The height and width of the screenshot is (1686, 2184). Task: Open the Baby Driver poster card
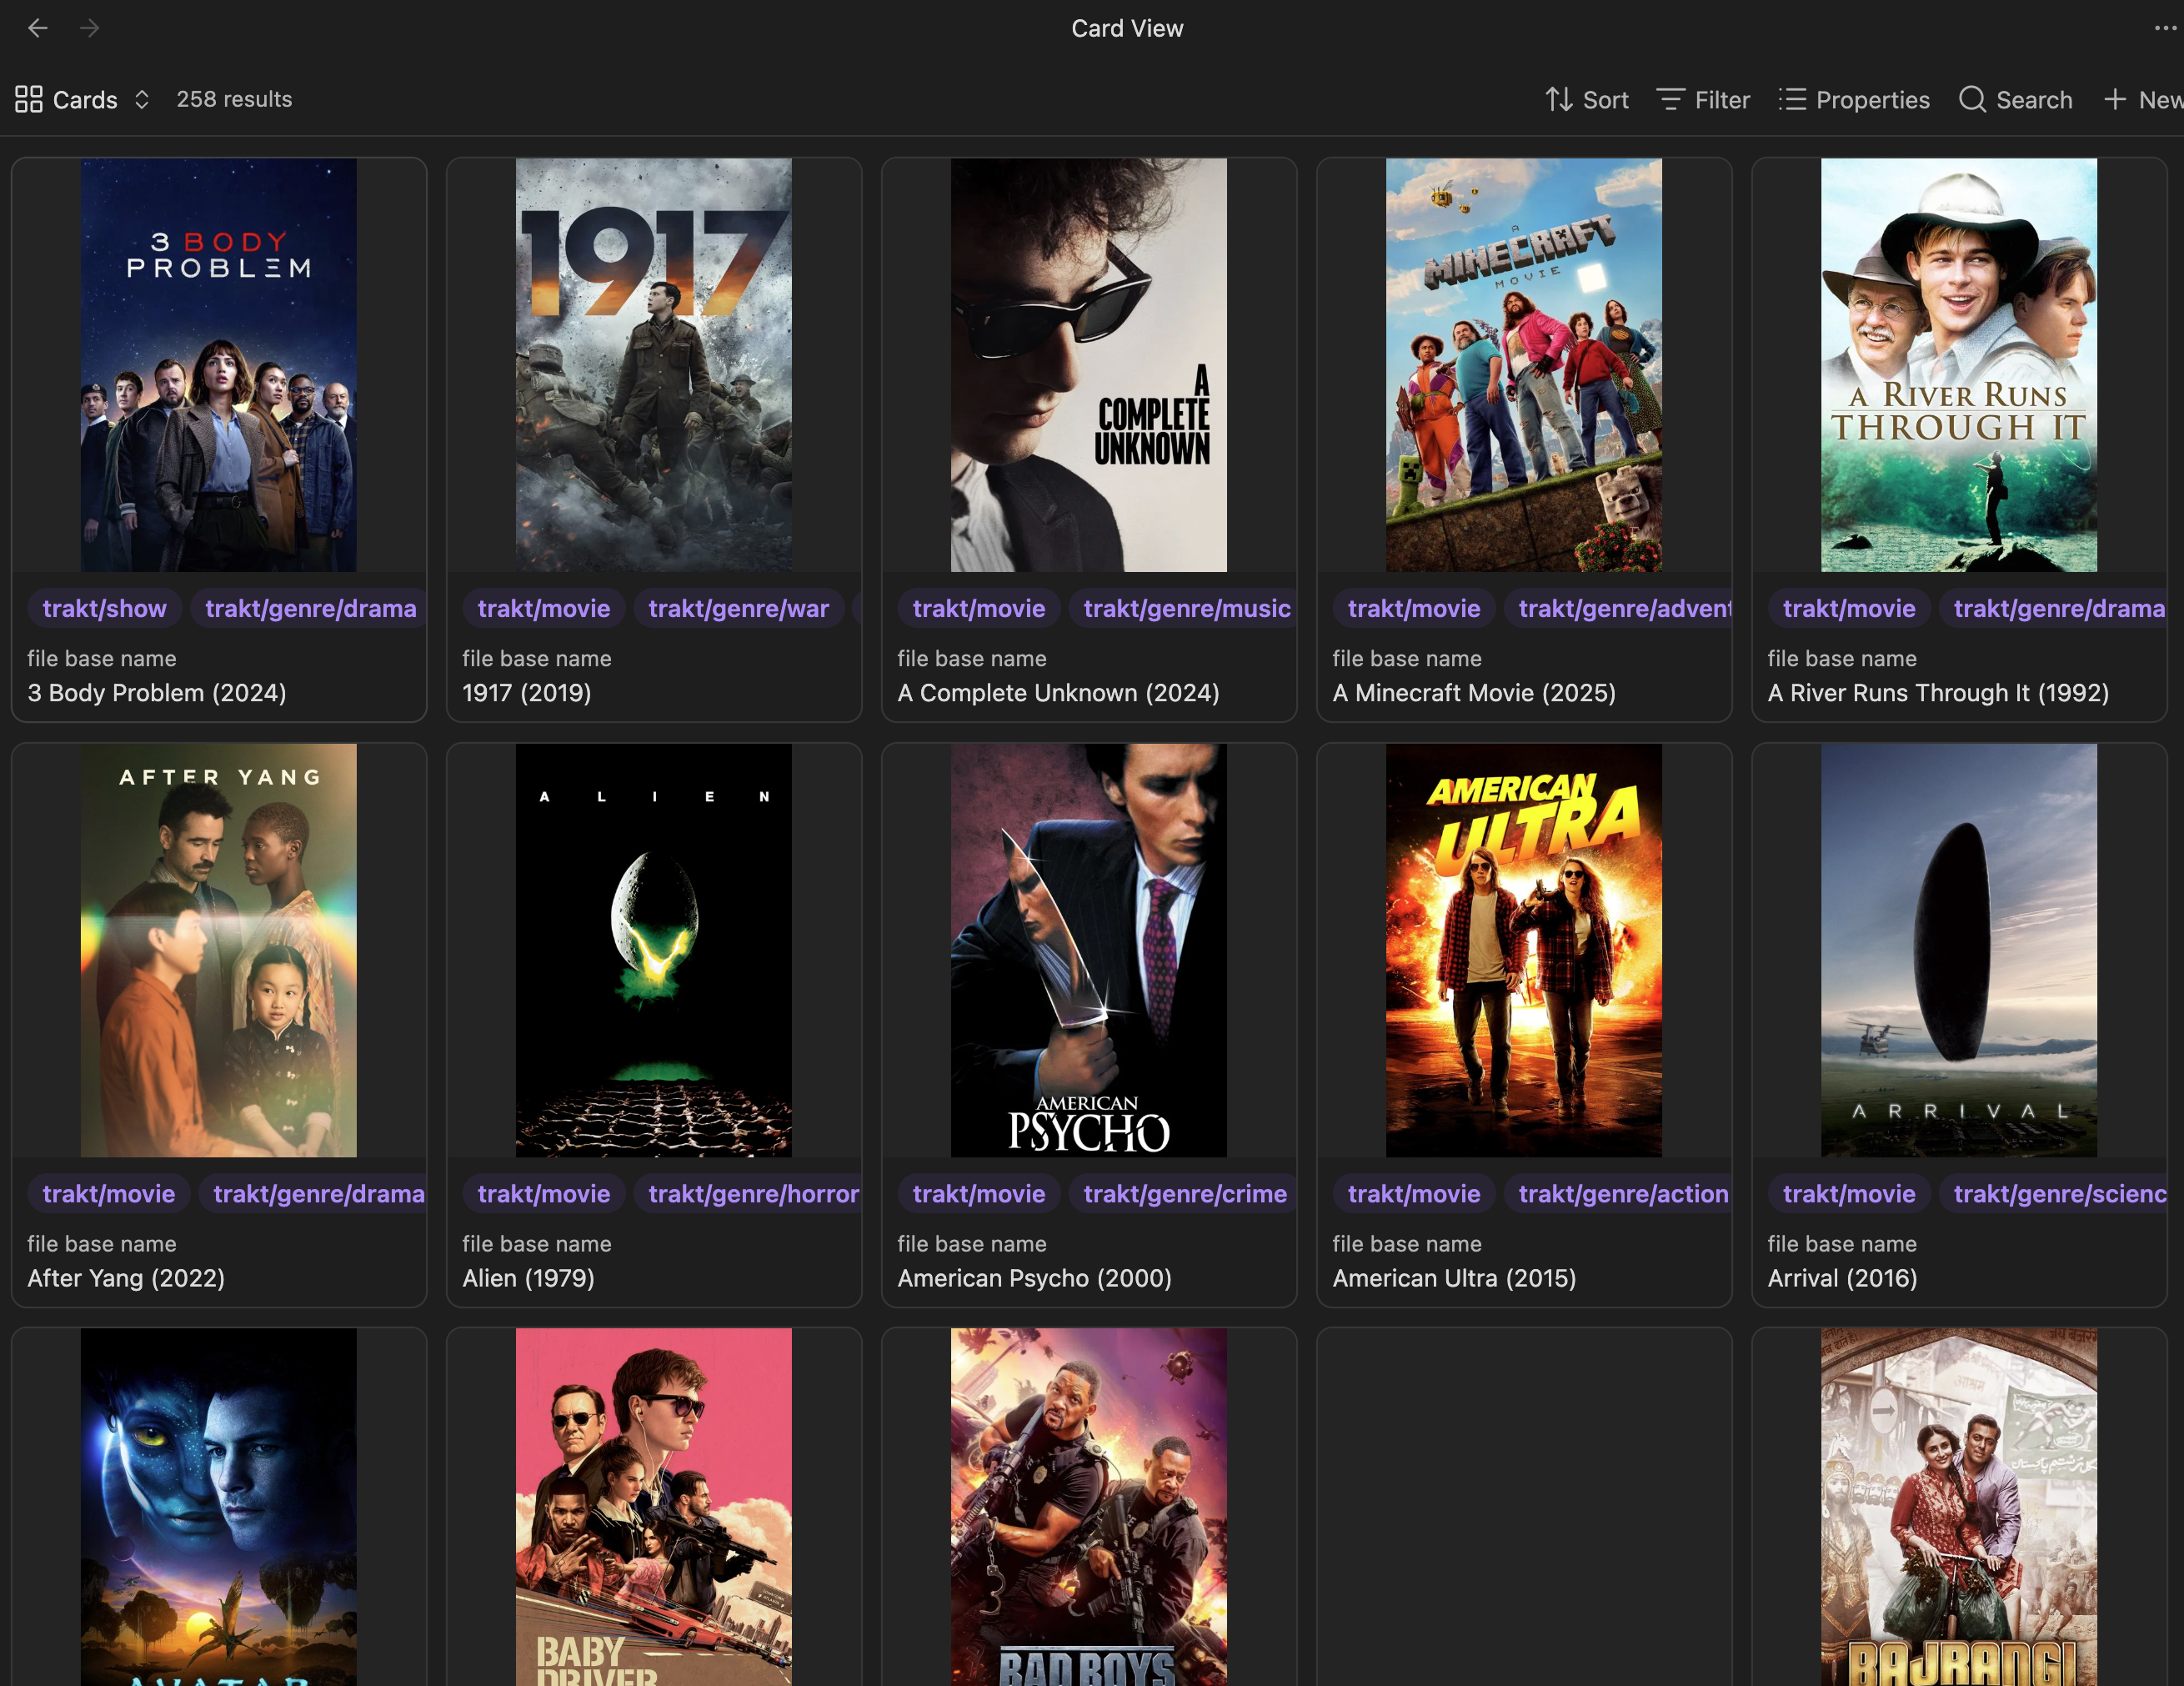(x=653, y=1505)
